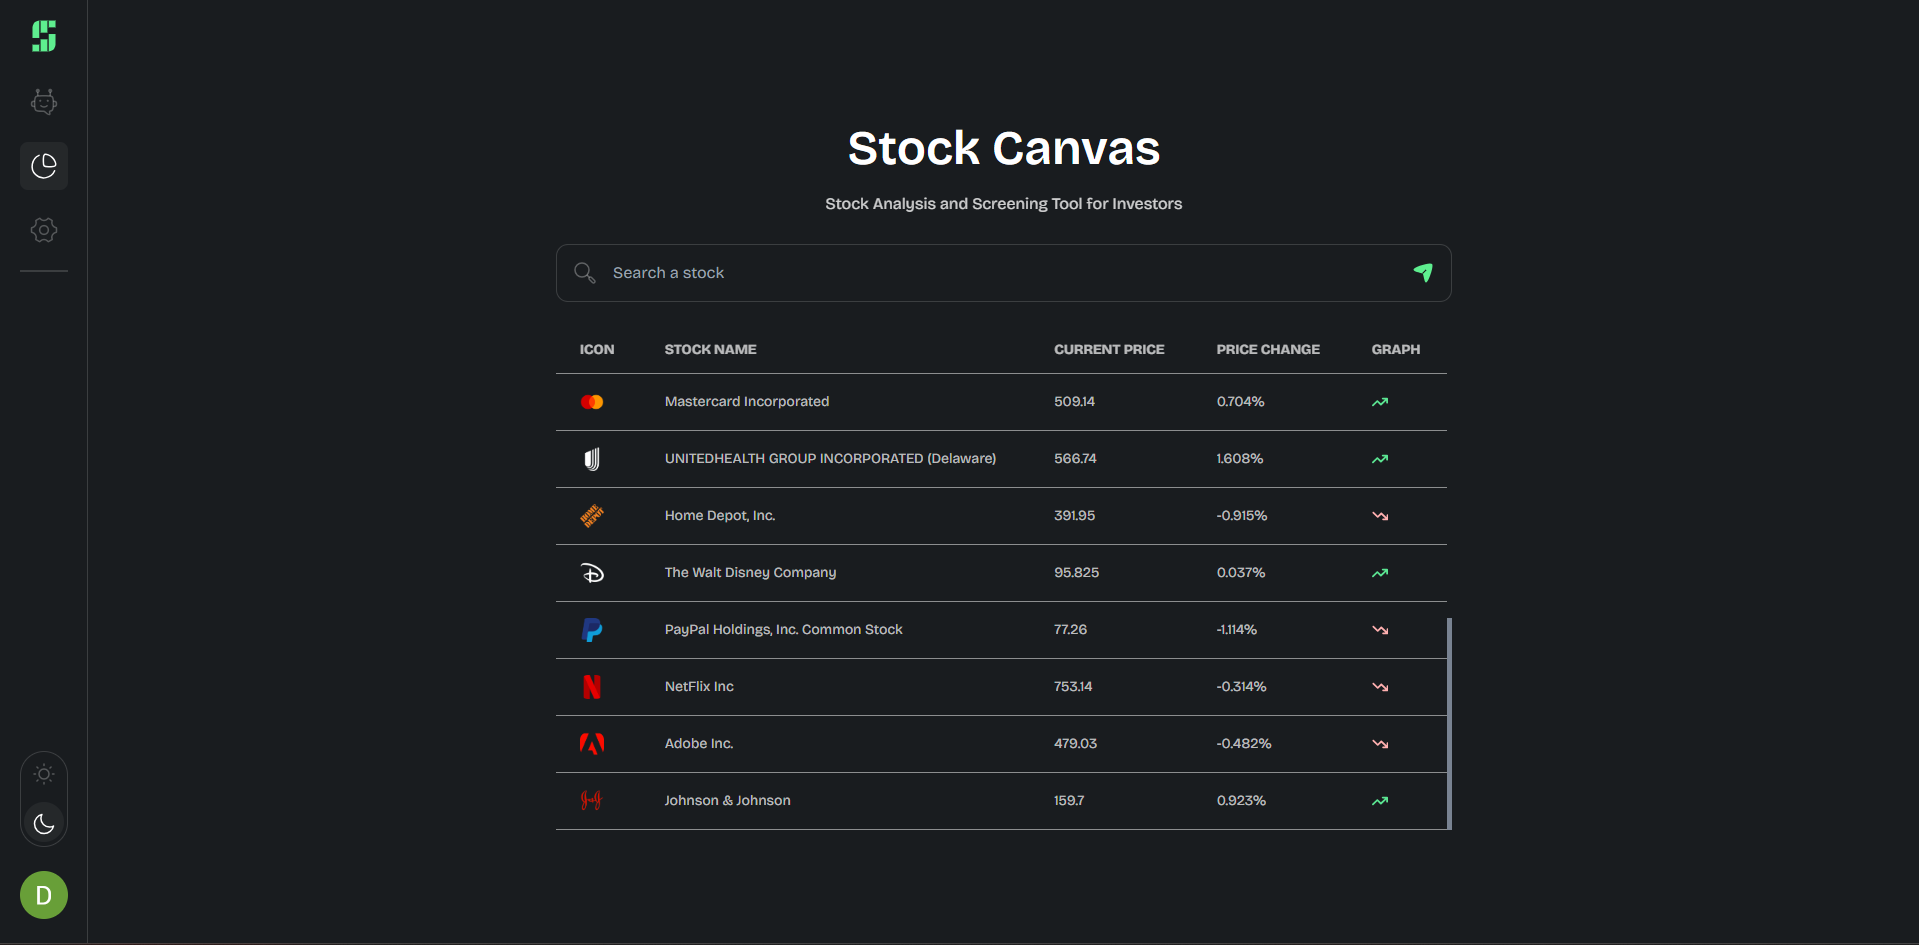Click the Search a stock field

click(1003, 273)
